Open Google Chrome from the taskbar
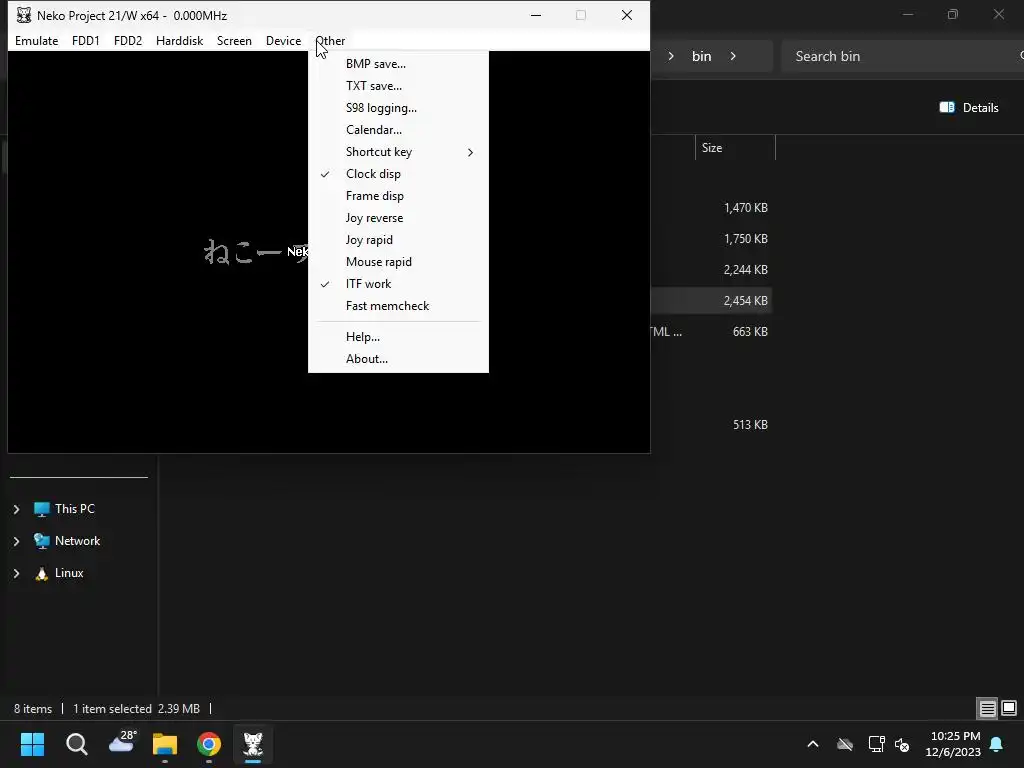The width and height of the screenshot is (1024, 768). pos(209,744)
